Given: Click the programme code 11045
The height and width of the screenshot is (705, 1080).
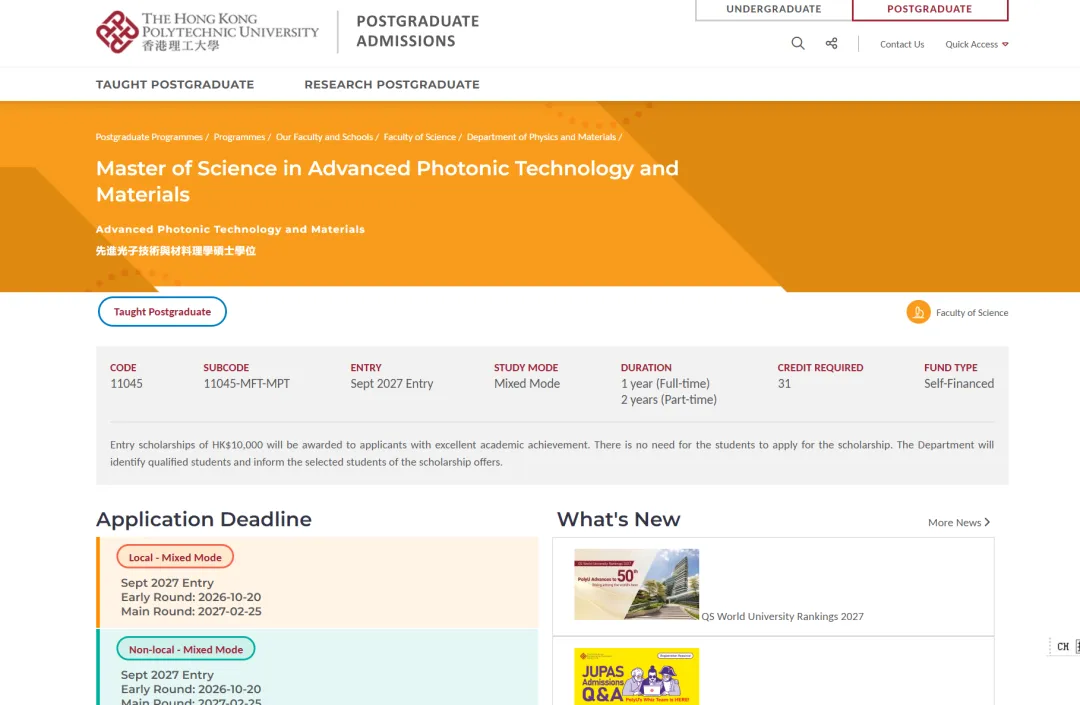Looking at the screenshot, I should coord(126,383).
